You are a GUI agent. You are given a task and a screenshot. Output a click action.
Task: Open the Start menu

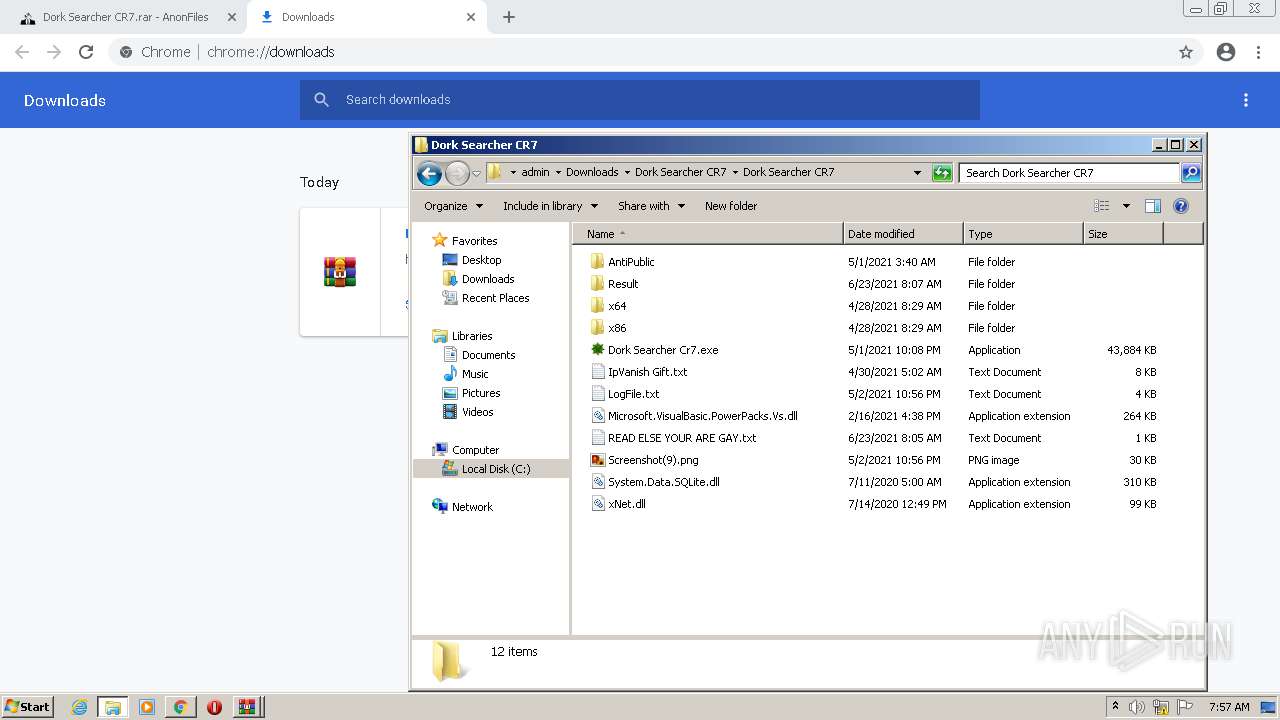(x=27, y=707)
